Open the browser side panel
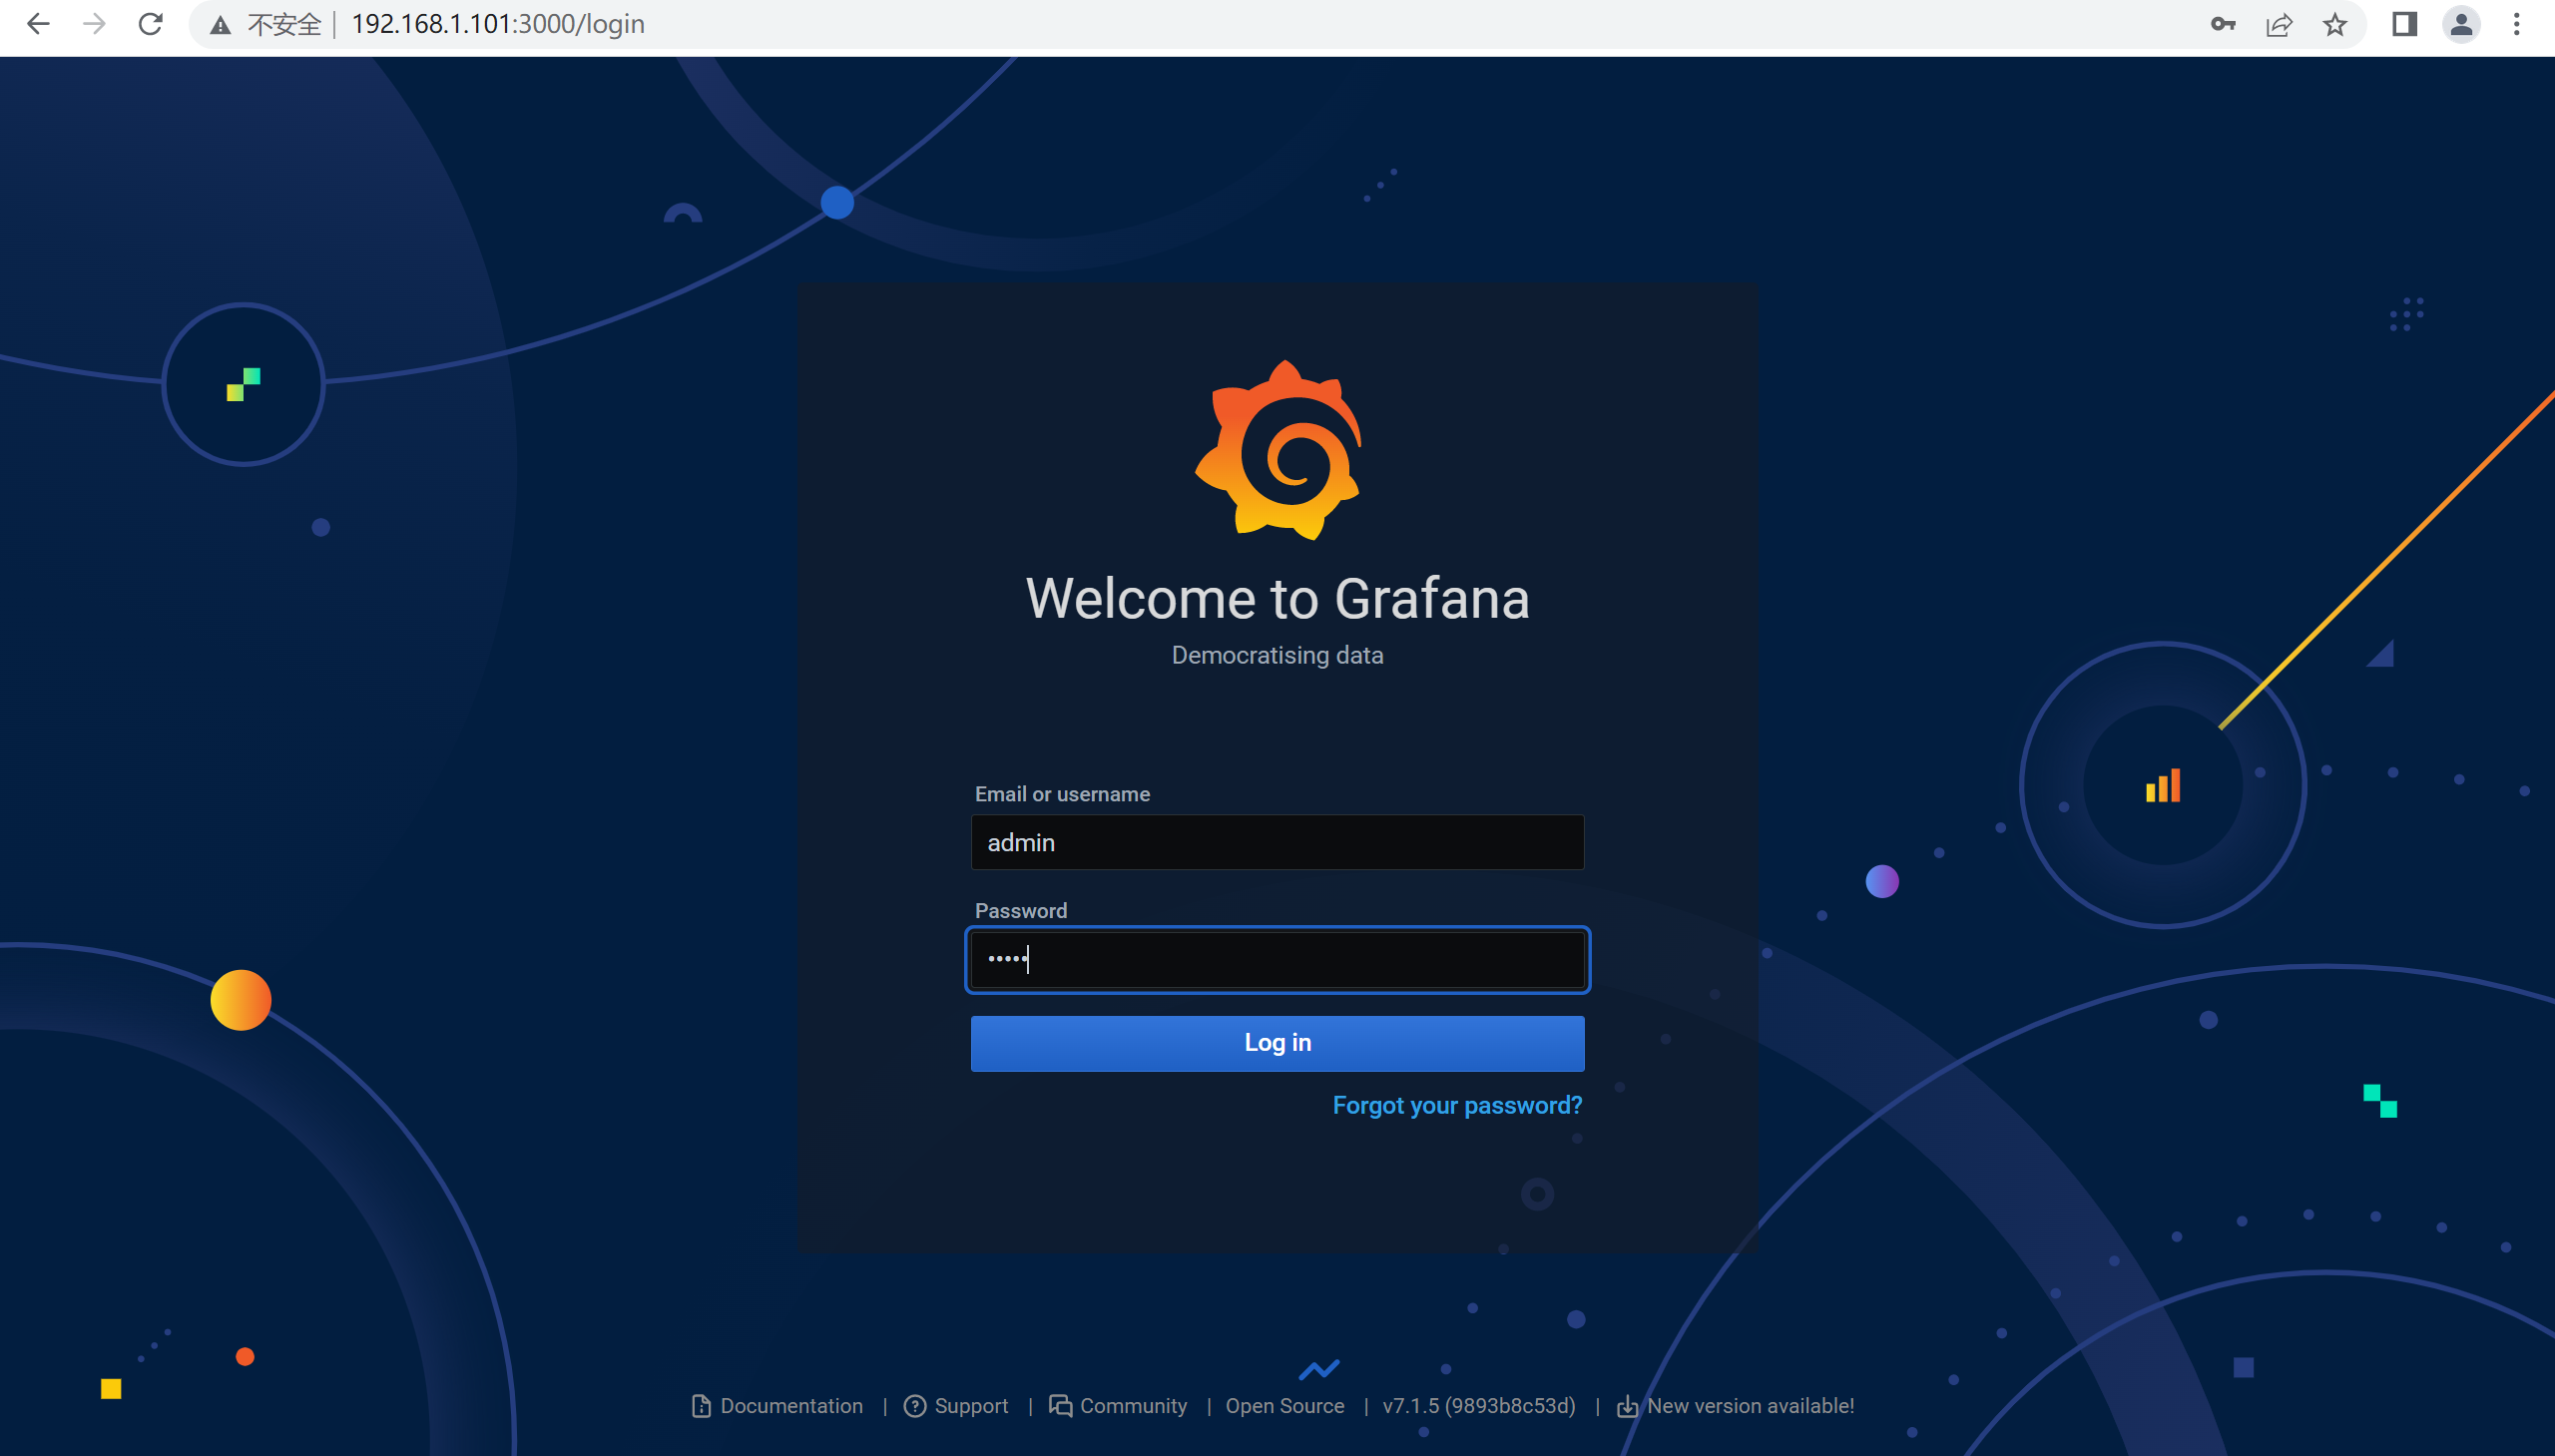This screenshot has width=2555, height=1456. click(2404, 24)
